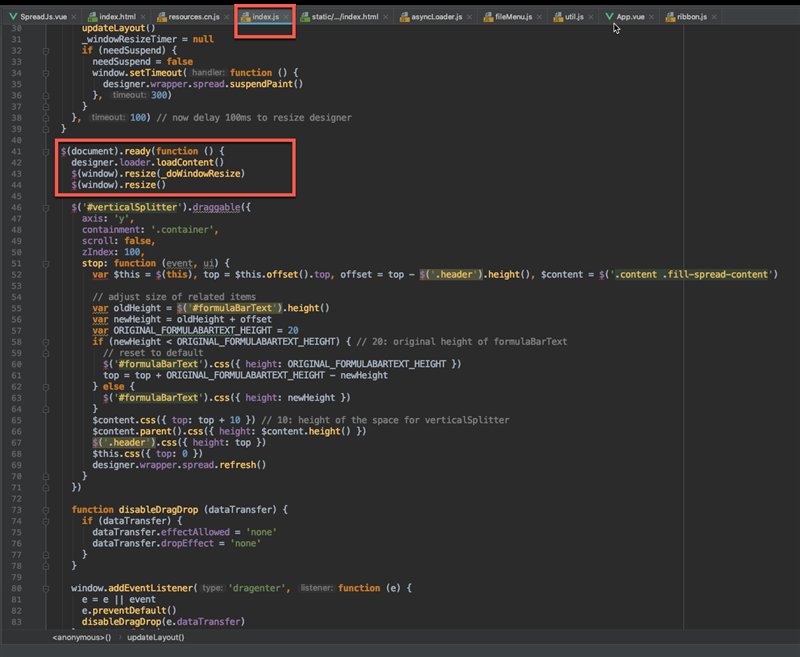Fold the dragenter event listener at line 80
Screen dimensions: 800x657
(47, 588)
